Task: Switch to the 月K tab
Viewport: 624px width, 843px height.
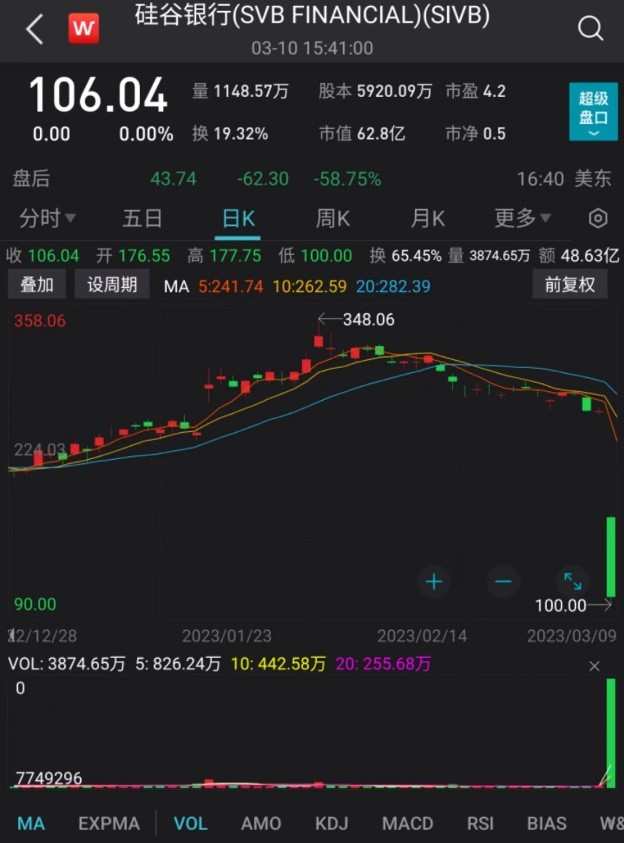Action: (427, 218)
